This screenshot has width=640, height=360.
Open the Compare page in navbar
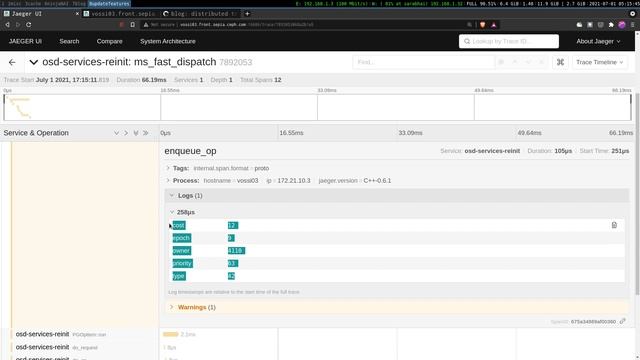click(x=109, y=41)
